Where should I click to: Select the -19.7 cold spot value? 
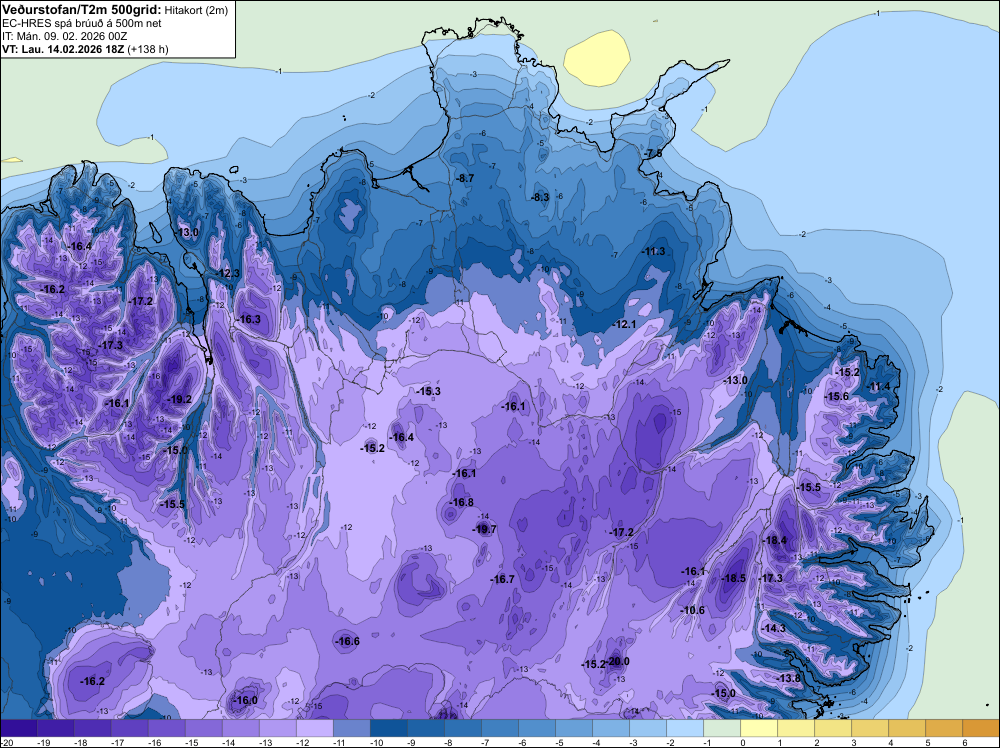(484, 529)
